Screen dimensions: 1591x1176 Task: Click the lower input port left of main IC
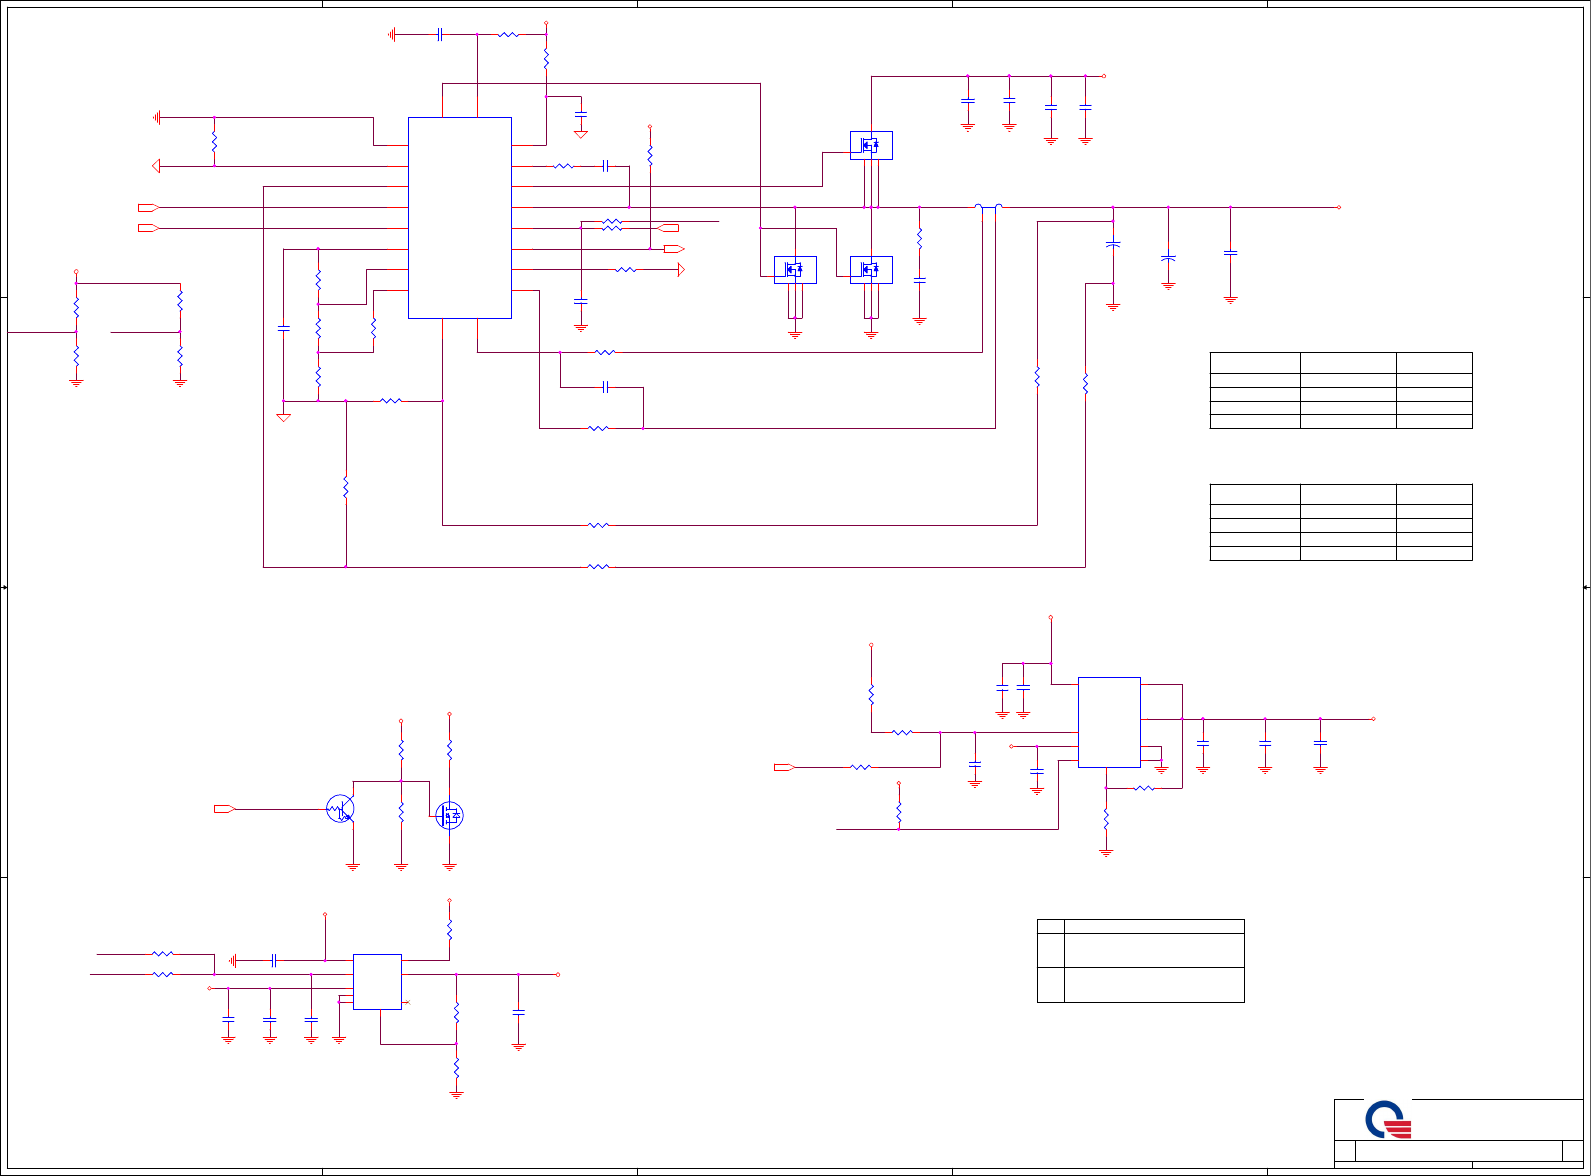(149, 228)
